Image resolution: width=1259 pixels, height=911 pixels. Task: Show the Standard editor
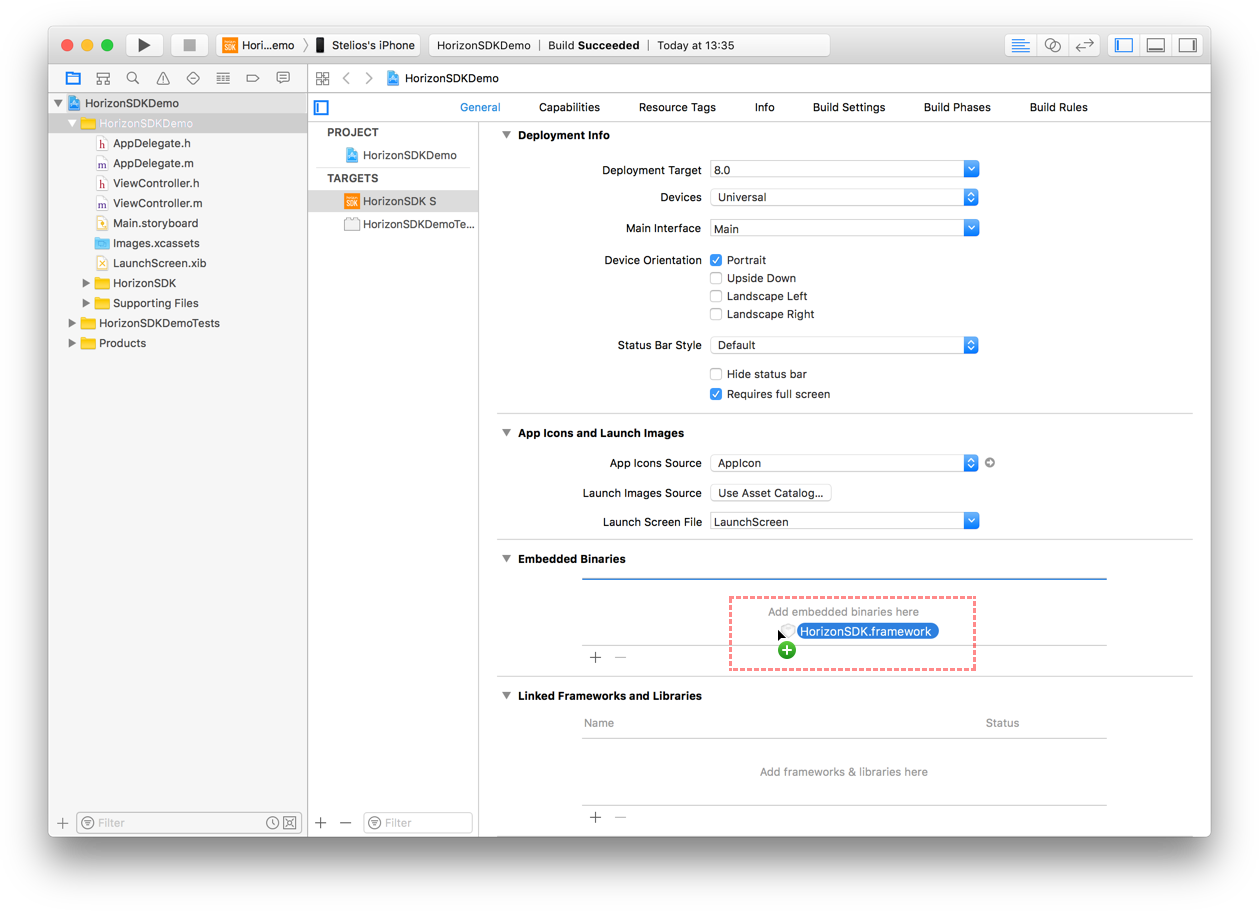[1020, 45]
